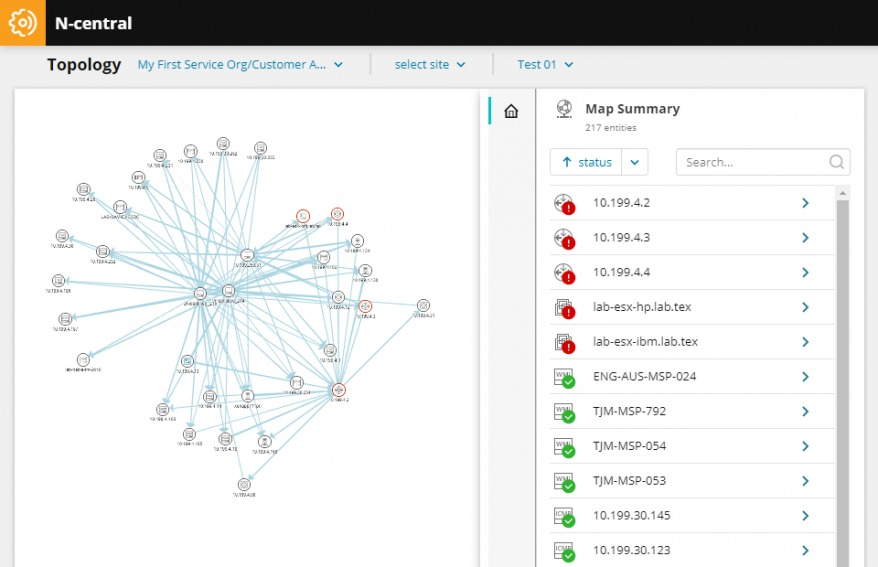Expand the sort options arrow next to status
878x567 pixels.
click(635, 162)
